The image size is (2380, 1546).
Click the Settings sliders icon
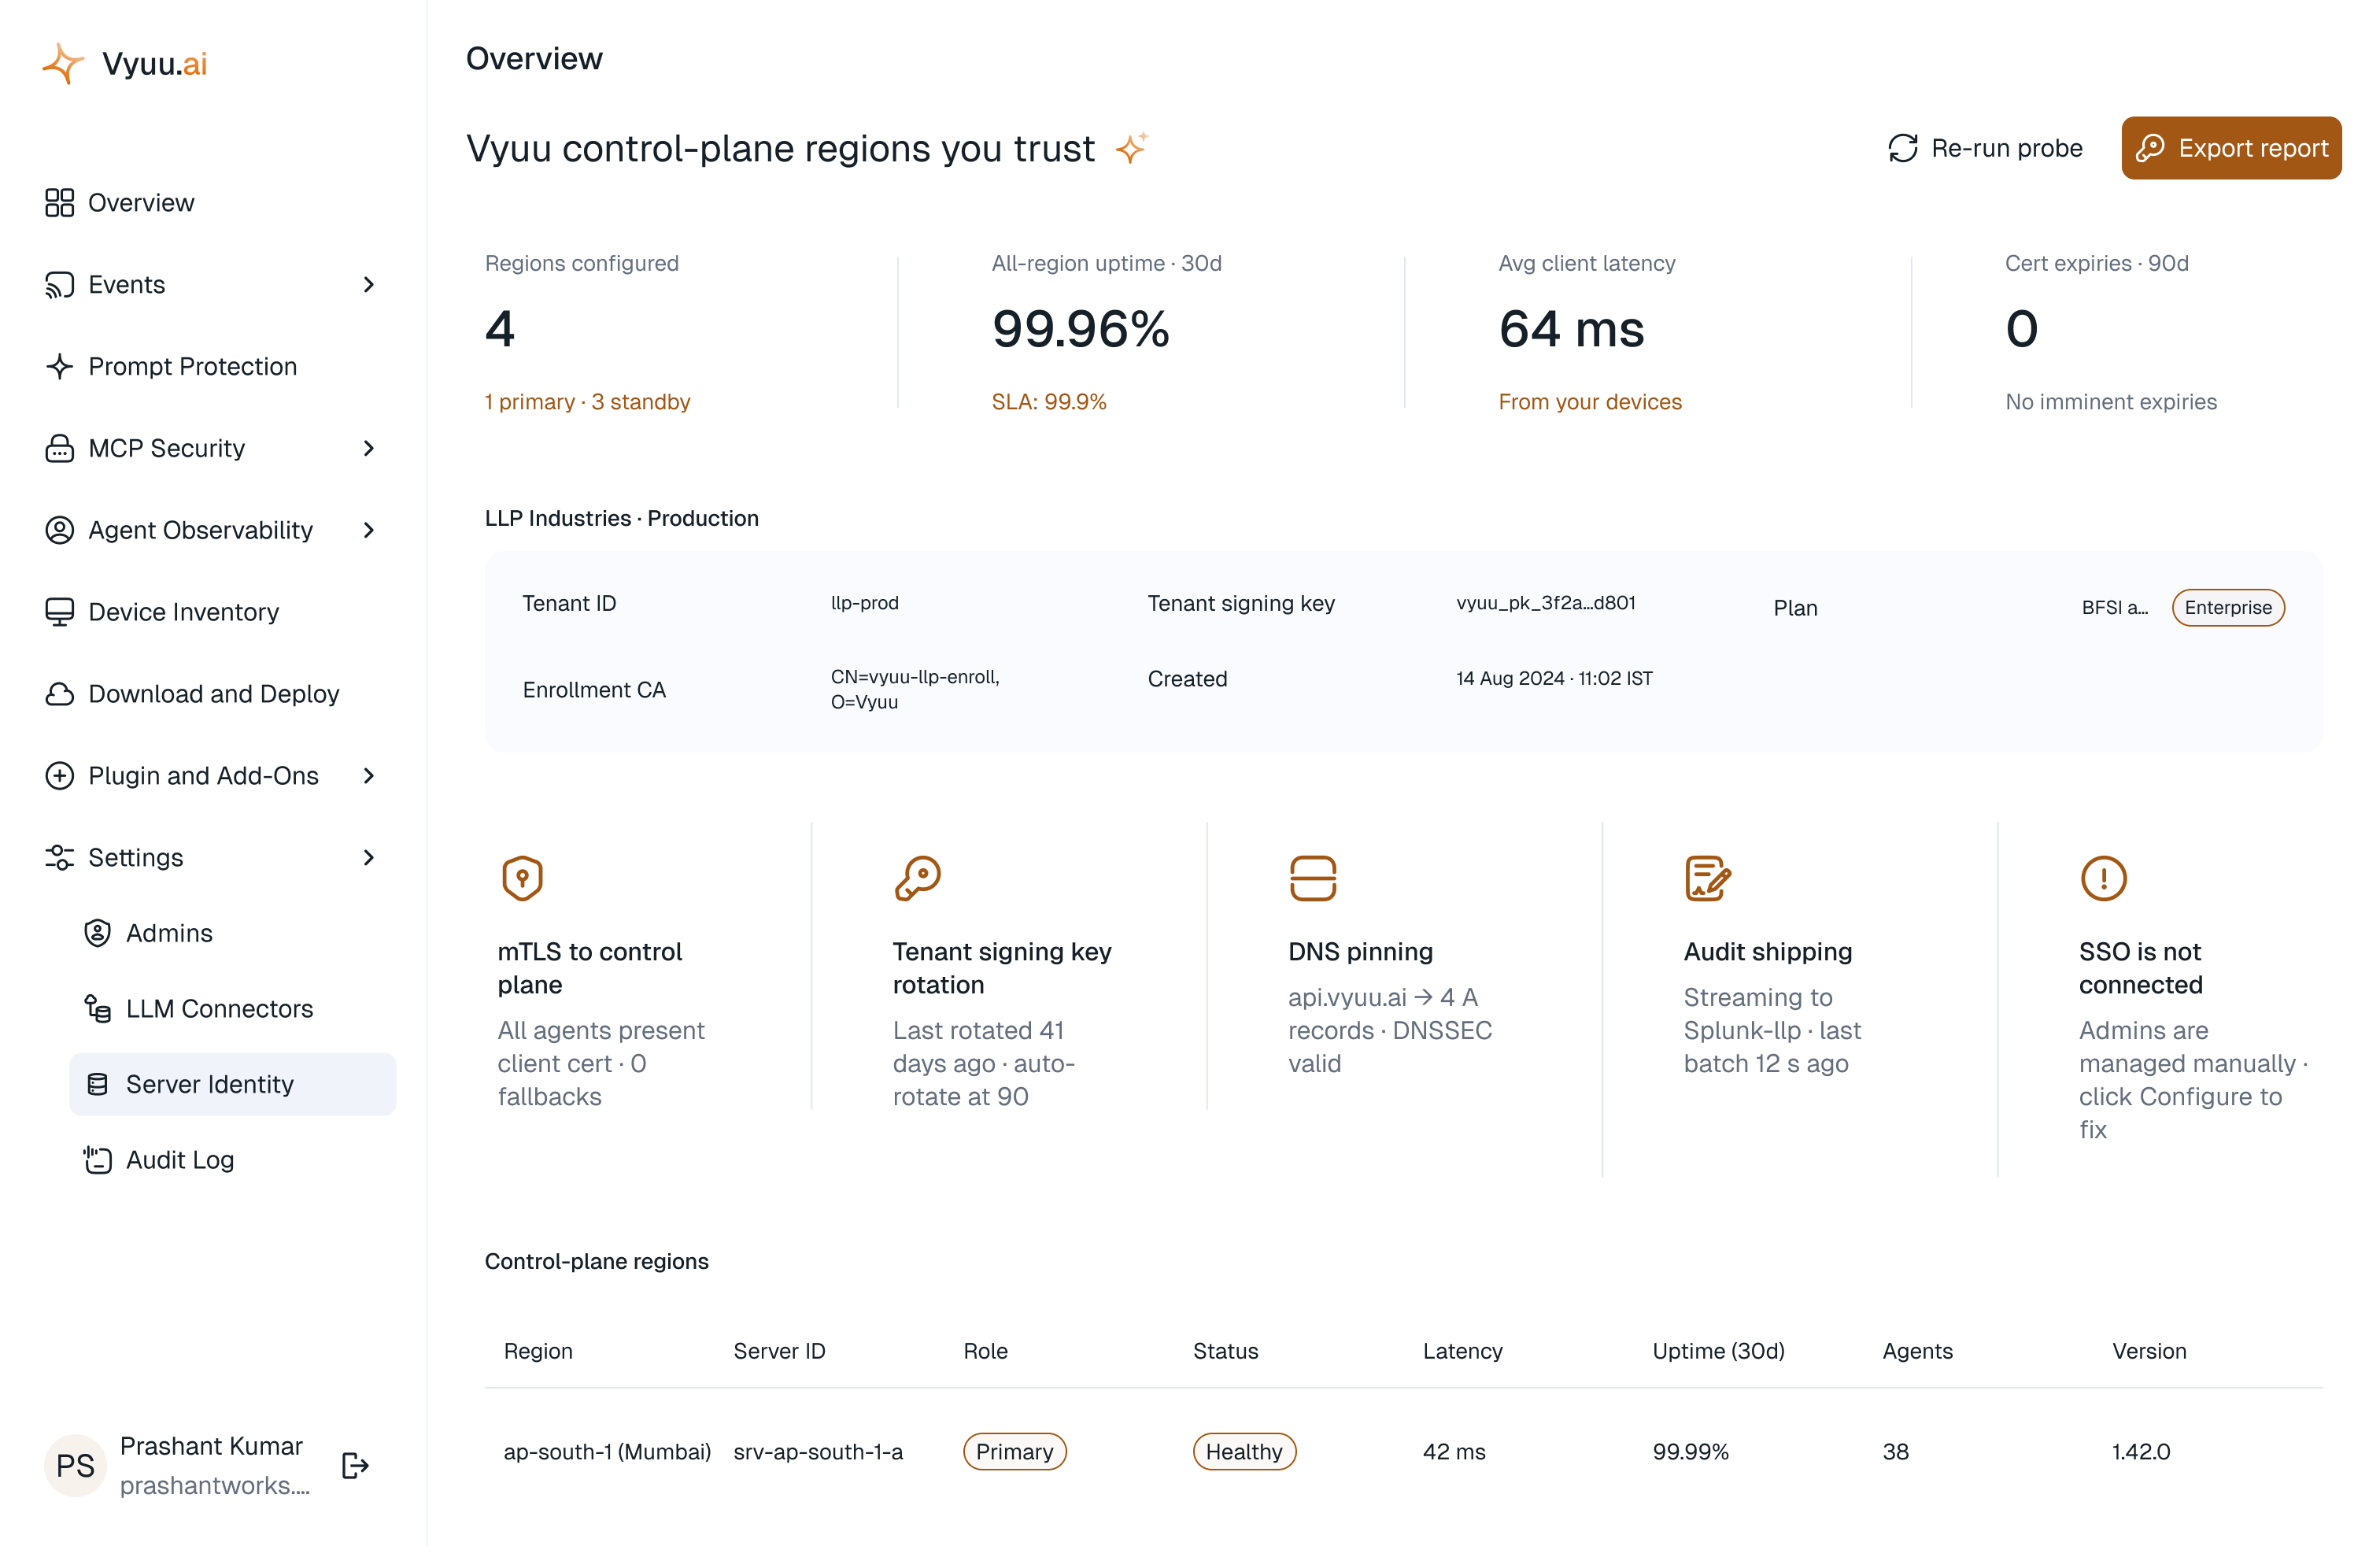(59, 858)
